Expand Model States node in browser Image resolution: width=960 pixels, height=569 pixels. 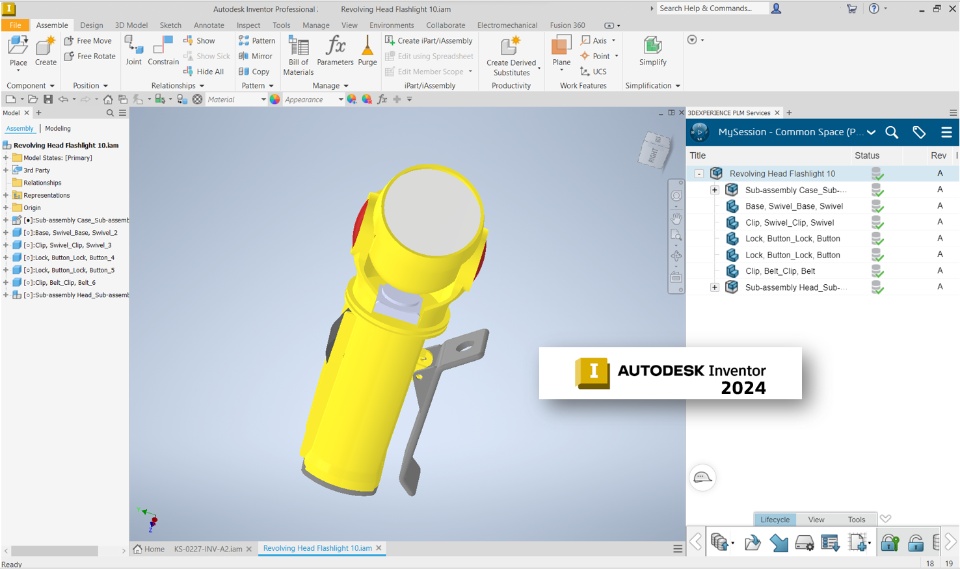(x=6, y=158)
